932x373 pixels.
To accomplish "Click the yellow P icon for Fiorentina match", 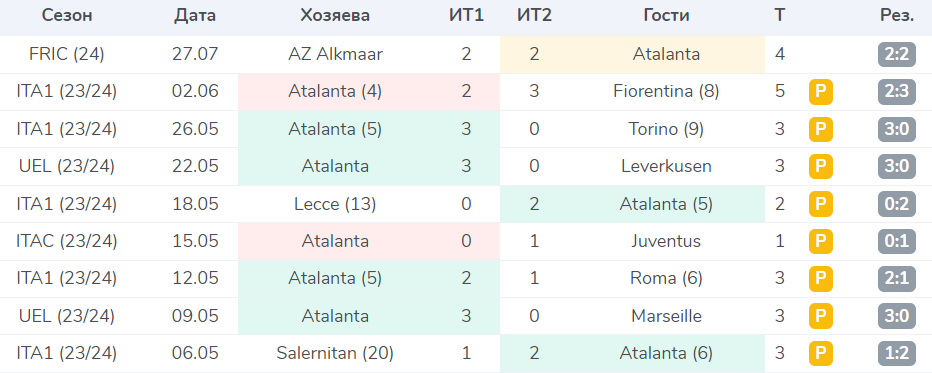I will click(x=820, y=92).
